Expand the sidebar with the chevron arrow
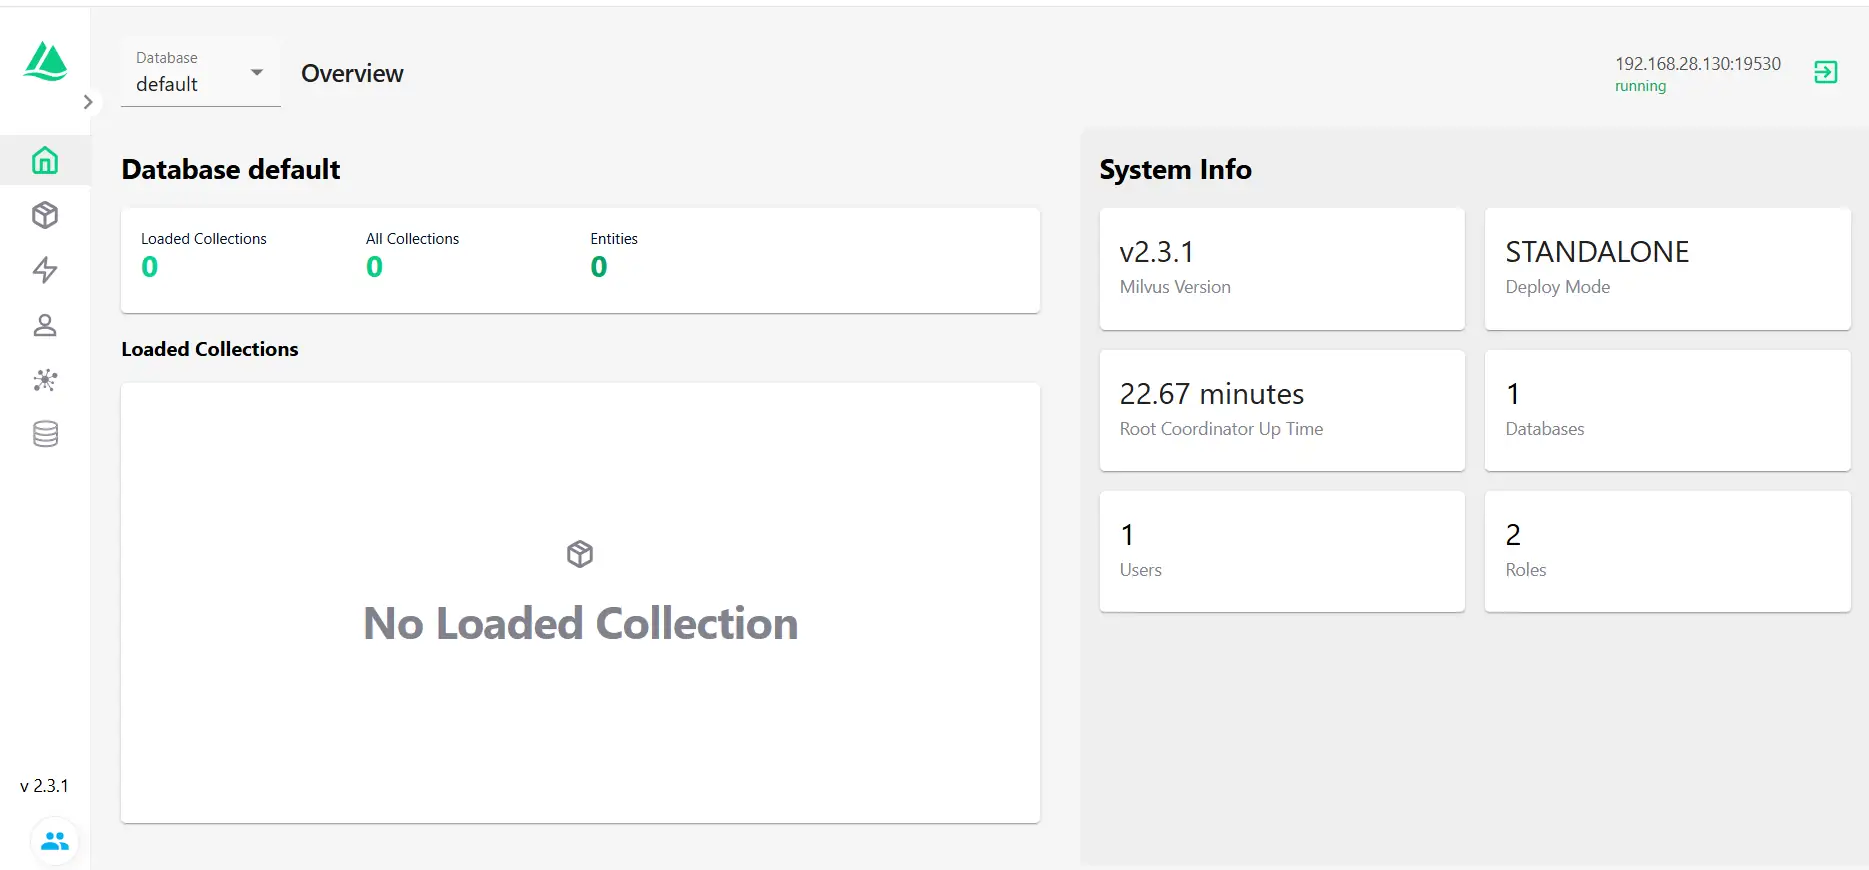The height and width of the screenshot is (870, 1869). (x=88, y=102)
